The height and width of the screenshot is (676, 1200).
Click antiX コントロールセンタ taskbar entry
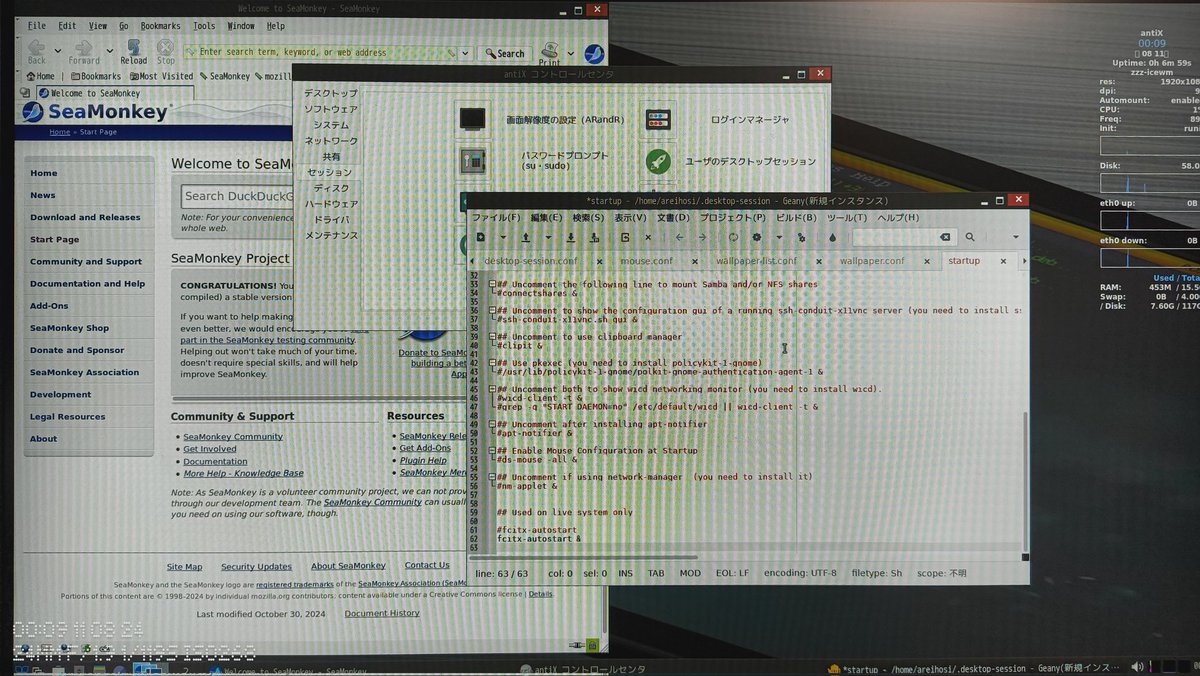click(x=584, y=668)
